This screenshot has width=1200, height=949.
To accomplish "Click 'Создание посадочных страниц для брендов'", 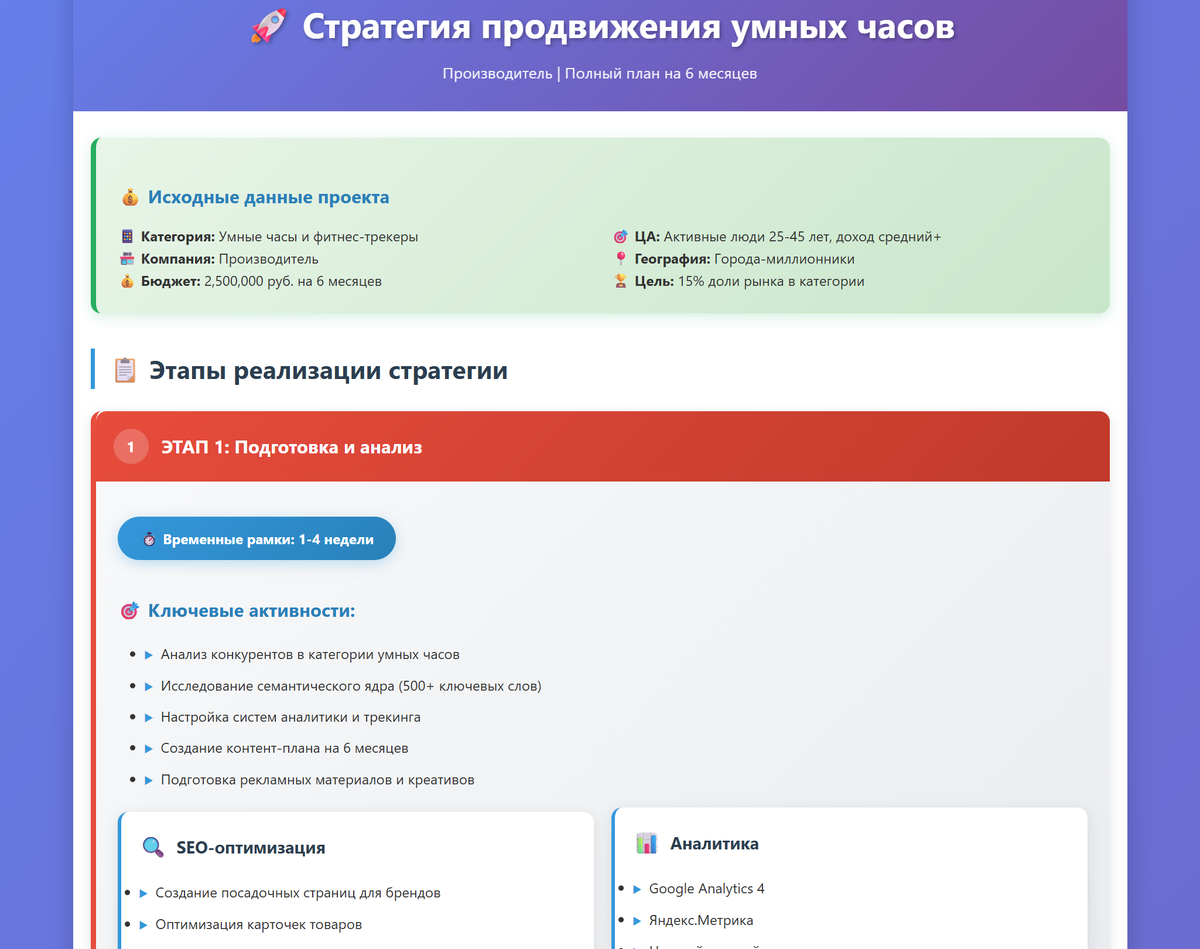I will pos(298,892).
